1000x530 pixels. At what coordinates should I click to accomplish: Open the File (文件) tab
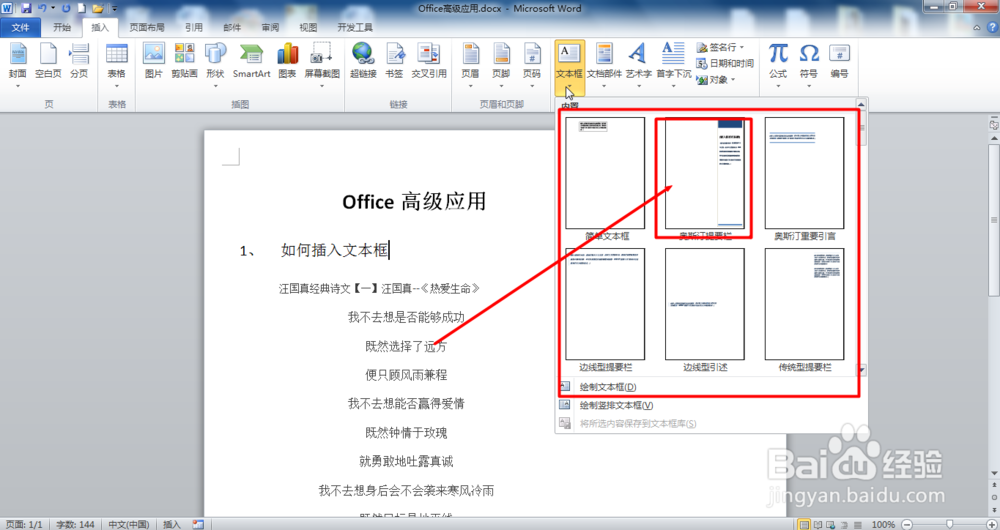click(x=20, y=27)
